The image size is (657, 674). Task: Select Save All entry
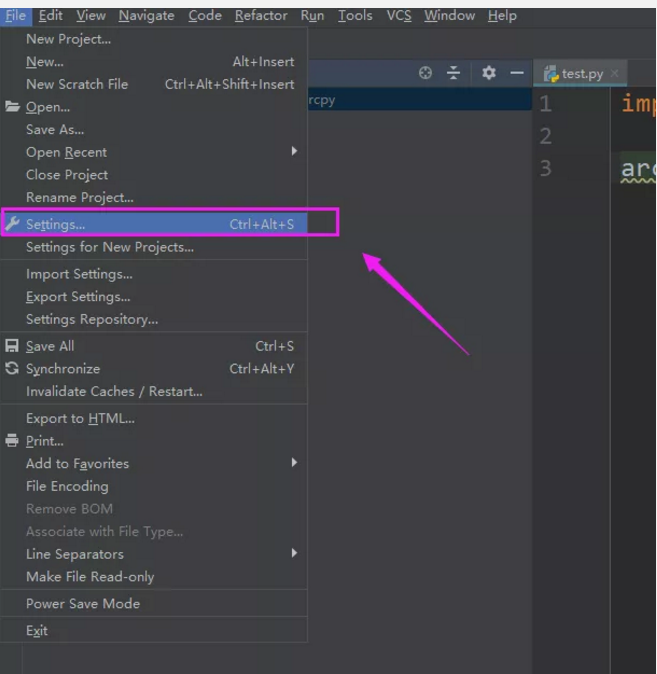(x=154, y=346)
